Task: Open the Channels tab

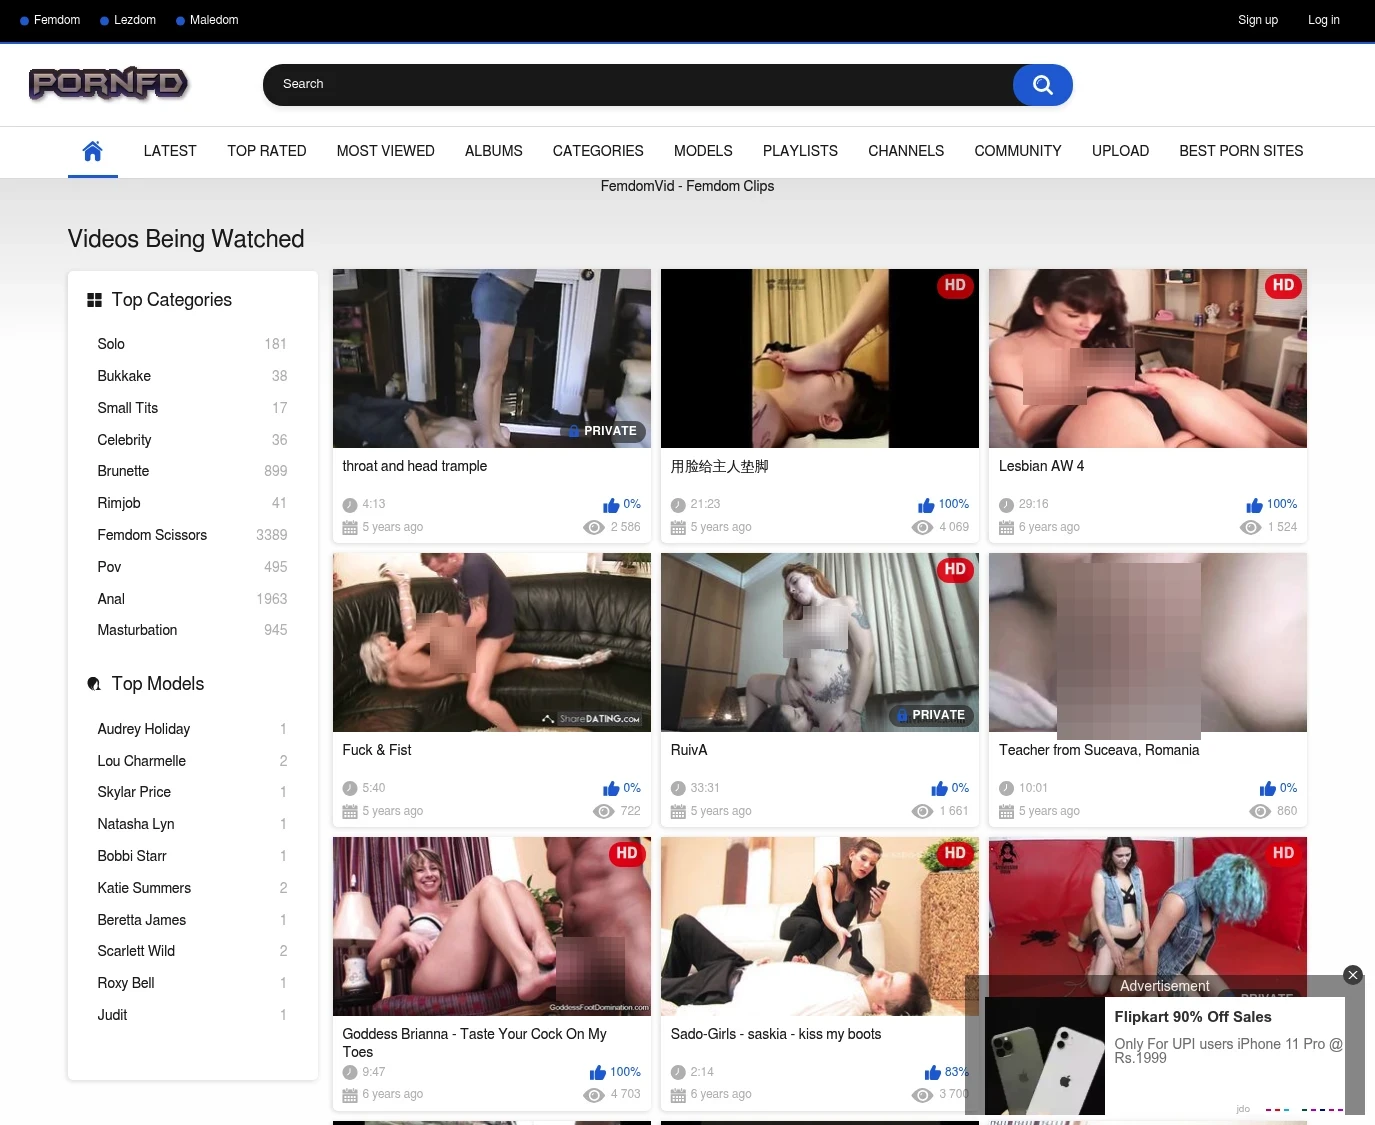Action: click(906, 151)
